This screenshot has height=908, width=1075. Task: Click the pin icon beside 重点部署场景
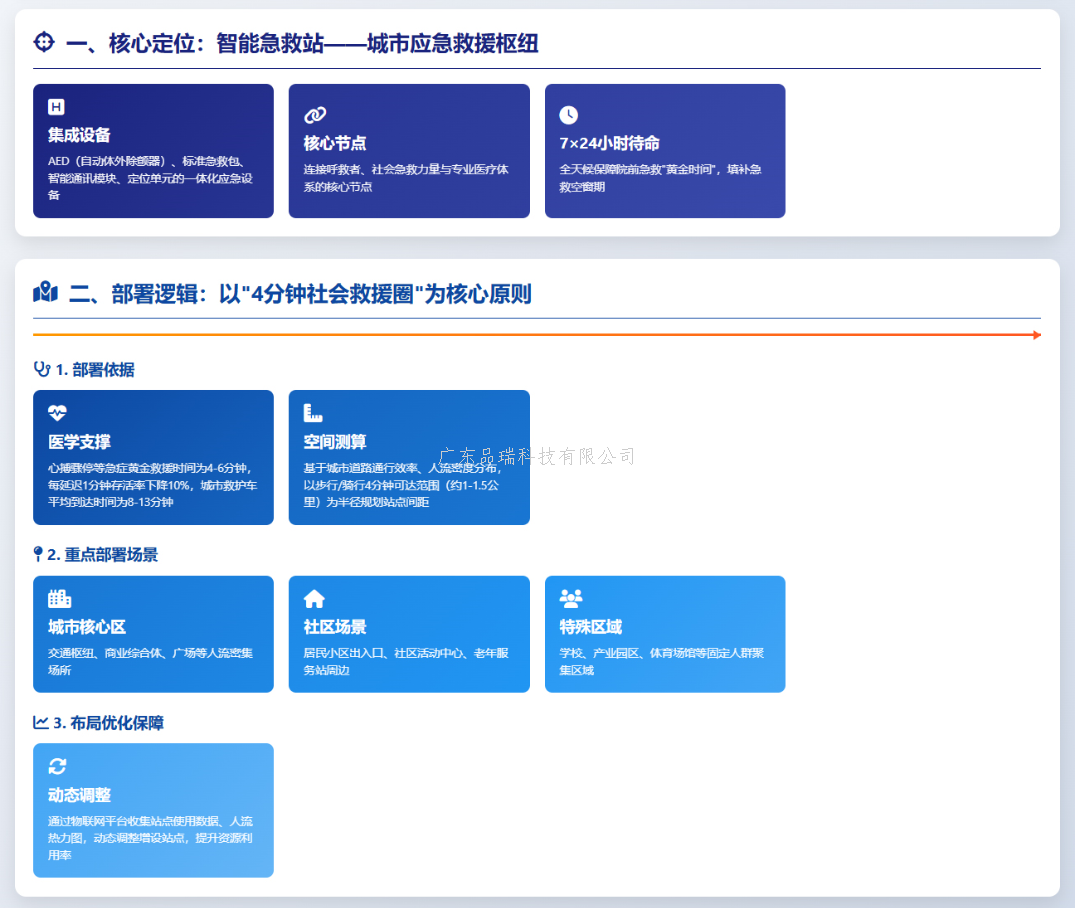click(38, 554)
